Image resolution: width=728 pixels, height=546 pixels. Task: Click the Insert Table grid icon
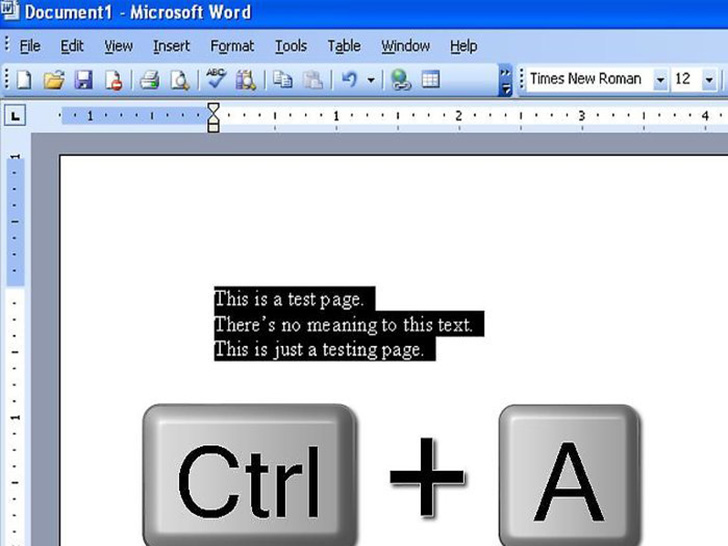pos(430,80)
